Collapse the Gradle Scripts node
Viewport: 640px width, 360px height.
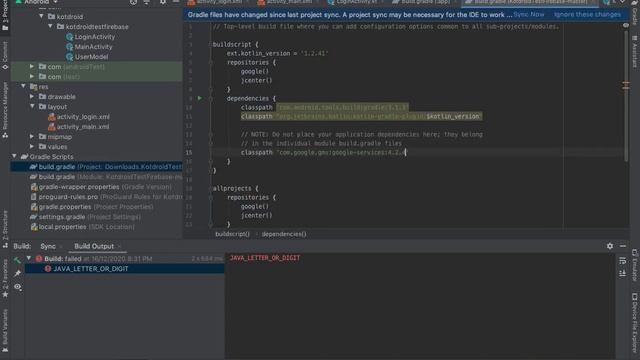15,157
